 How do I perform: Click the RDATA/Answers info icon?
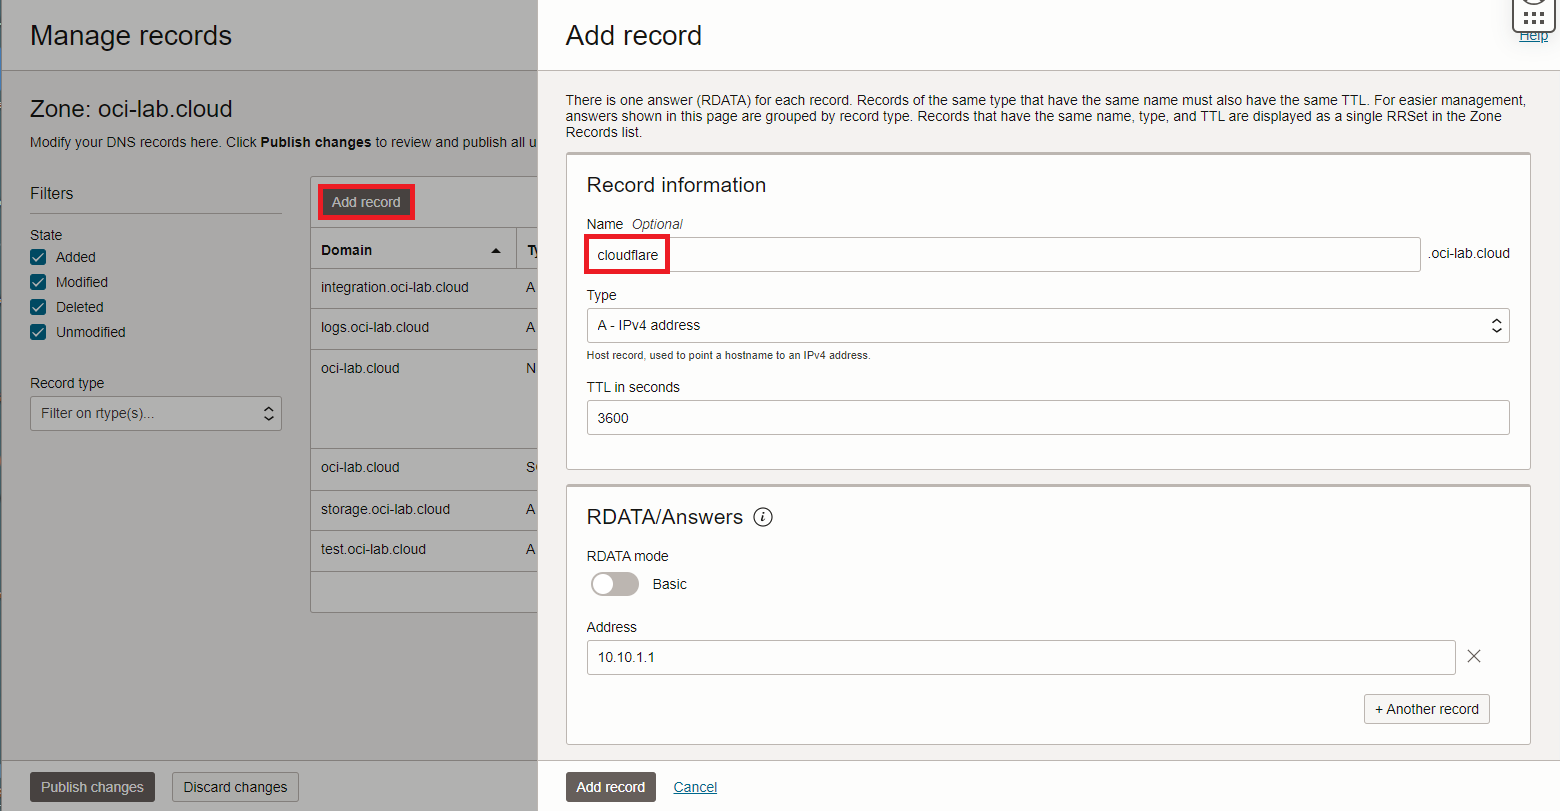pos(763,517)
